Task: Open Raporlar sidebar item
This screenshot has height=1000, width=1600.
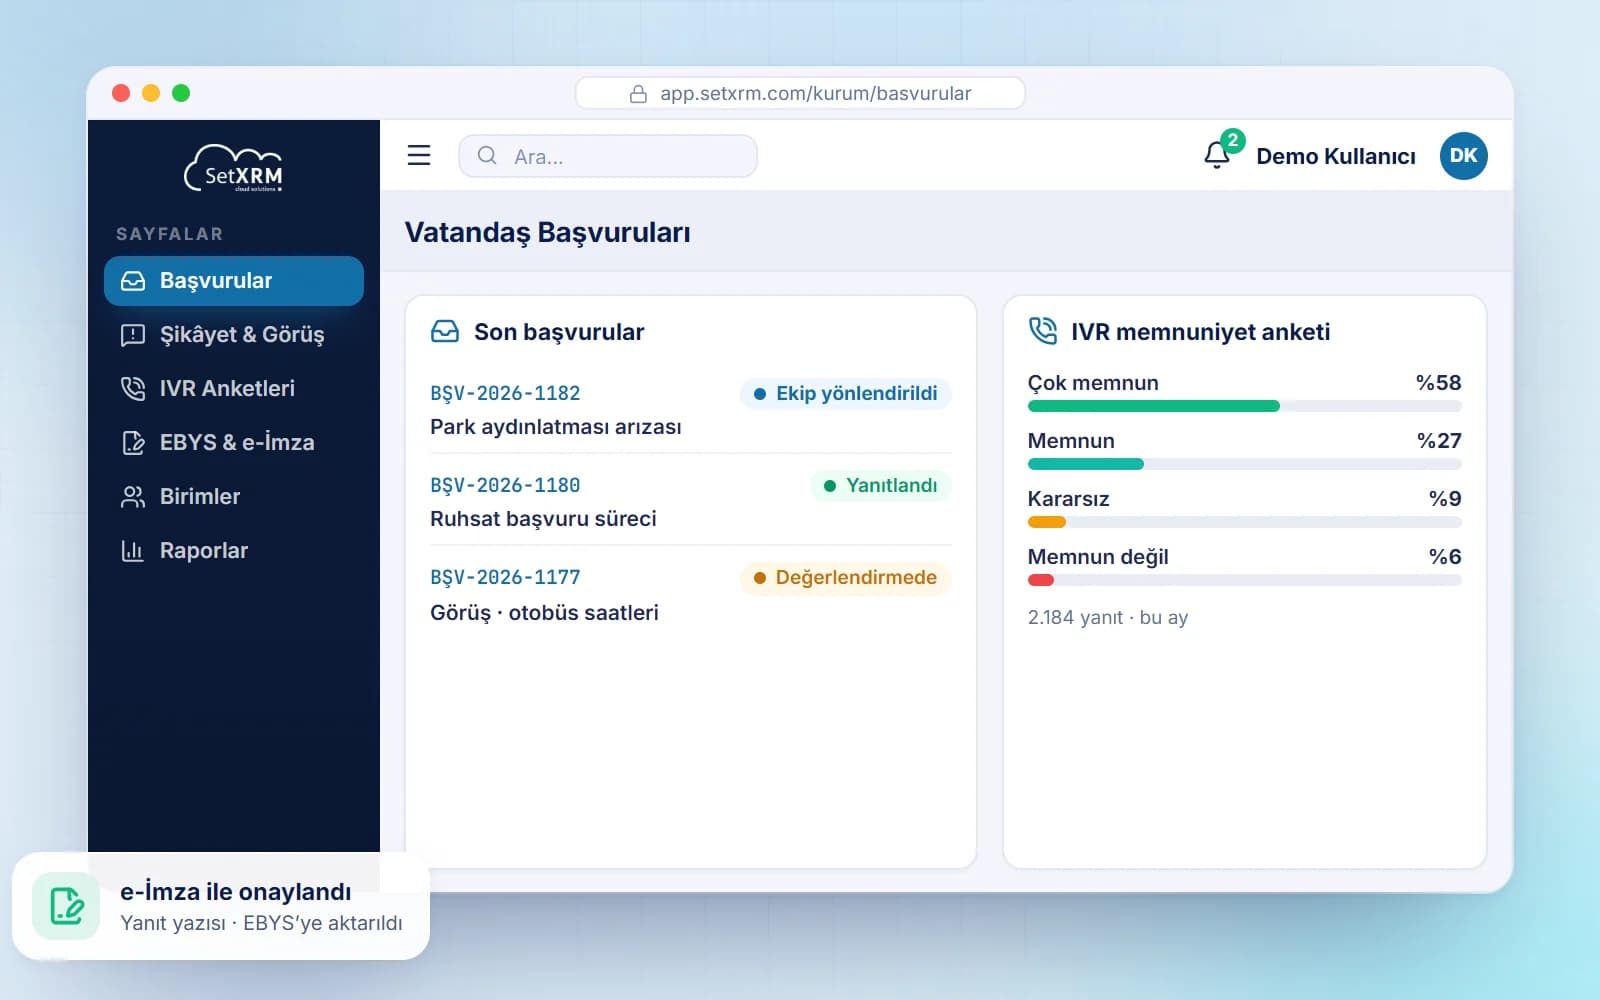Action: coord(234,551)
